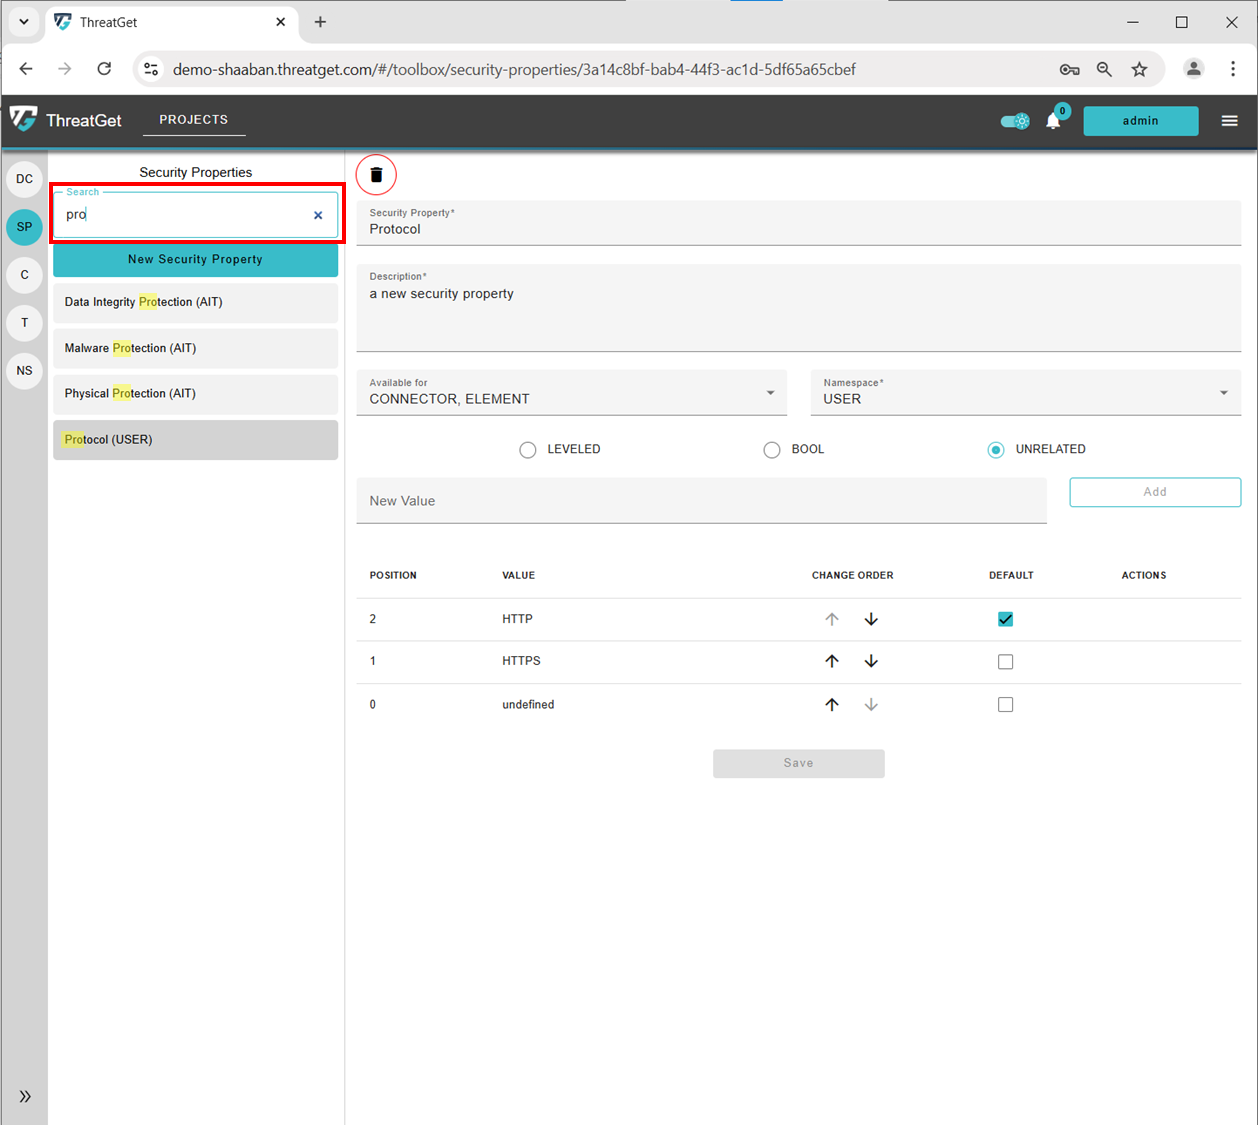Select Data Integrity Protection (AIT)
Screen dimensions: 1258x1125
click(195, 302)
